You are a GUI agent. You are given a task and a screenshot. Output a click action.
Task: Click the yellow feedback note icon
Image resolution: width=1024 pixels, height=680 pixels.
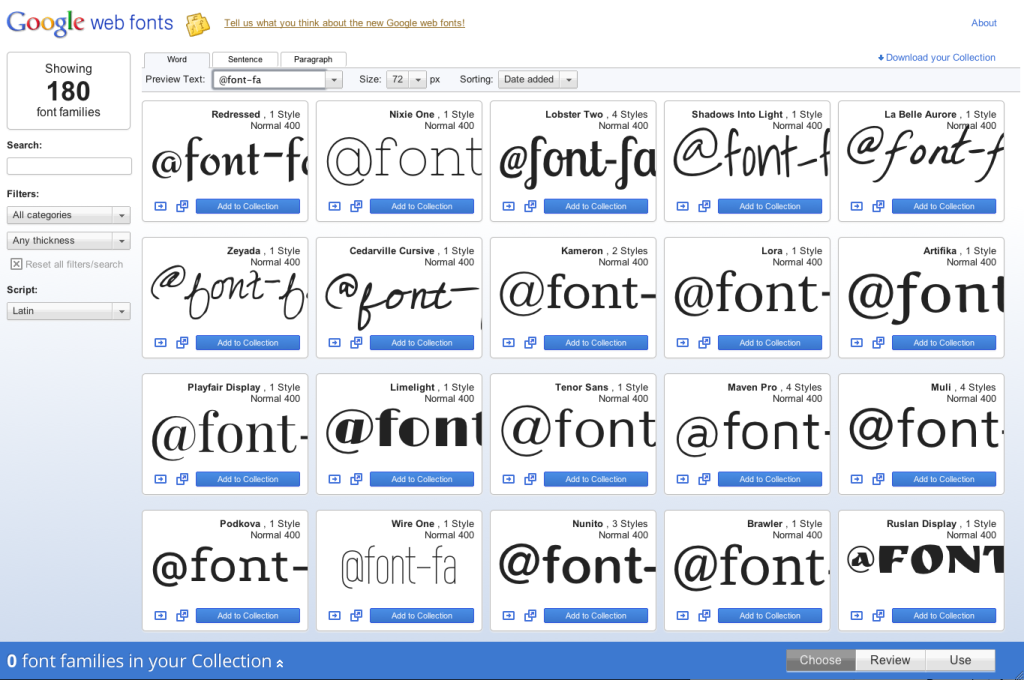click(198, 24)
